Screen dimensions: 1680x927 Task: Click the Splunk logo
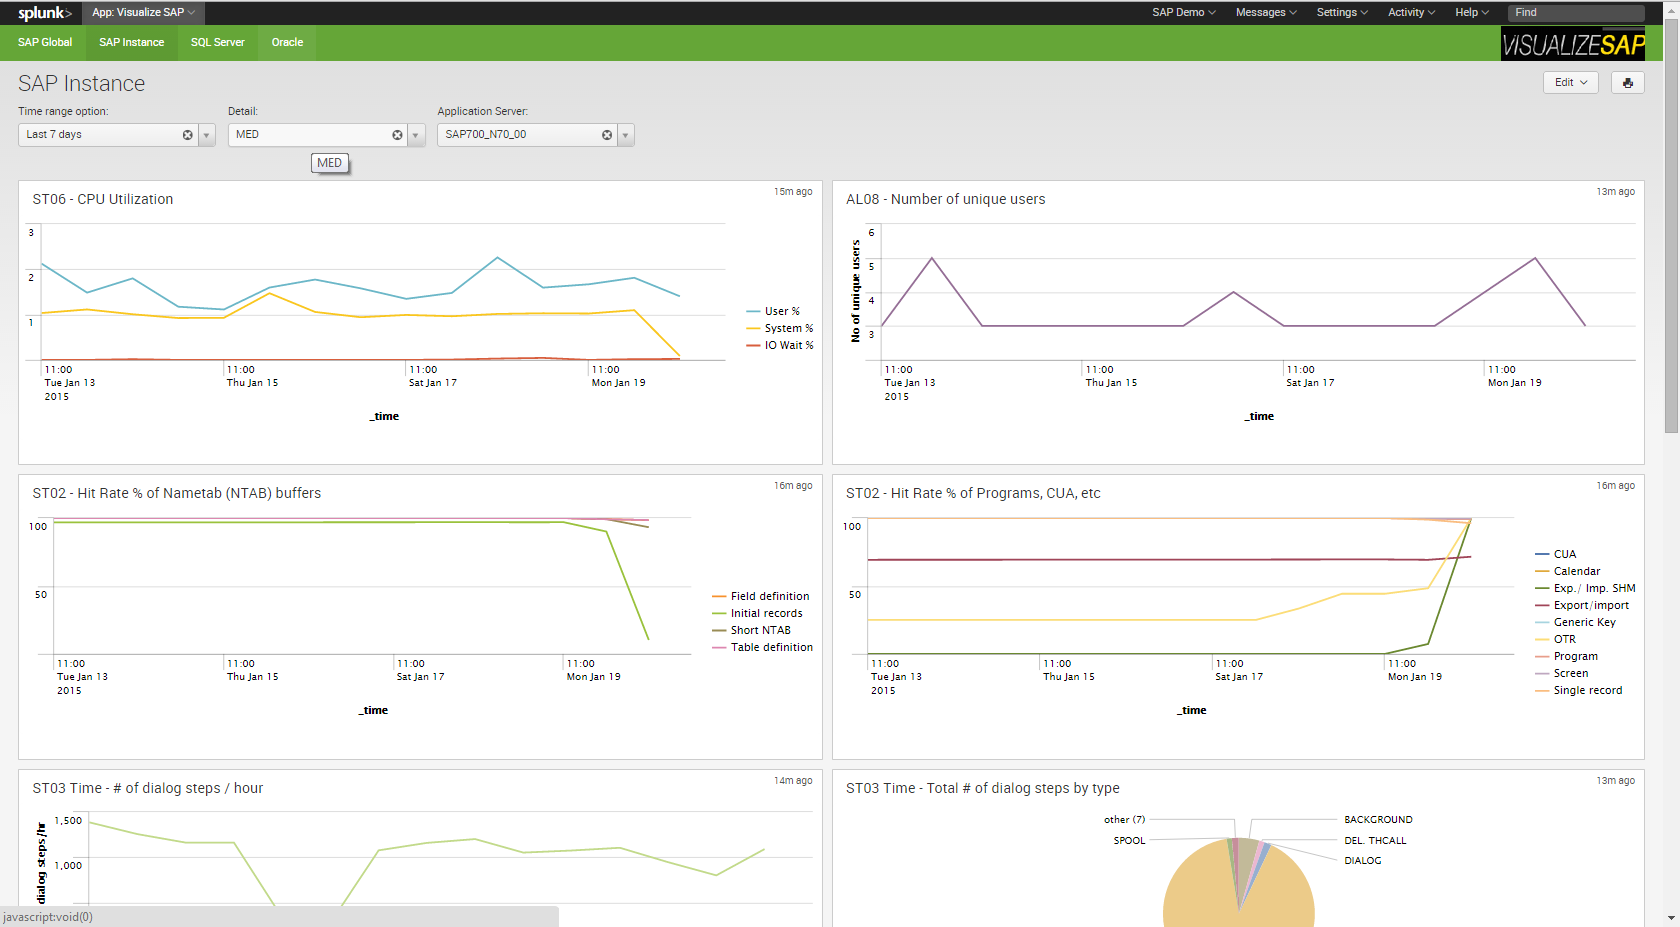click(x=44, y=13)
